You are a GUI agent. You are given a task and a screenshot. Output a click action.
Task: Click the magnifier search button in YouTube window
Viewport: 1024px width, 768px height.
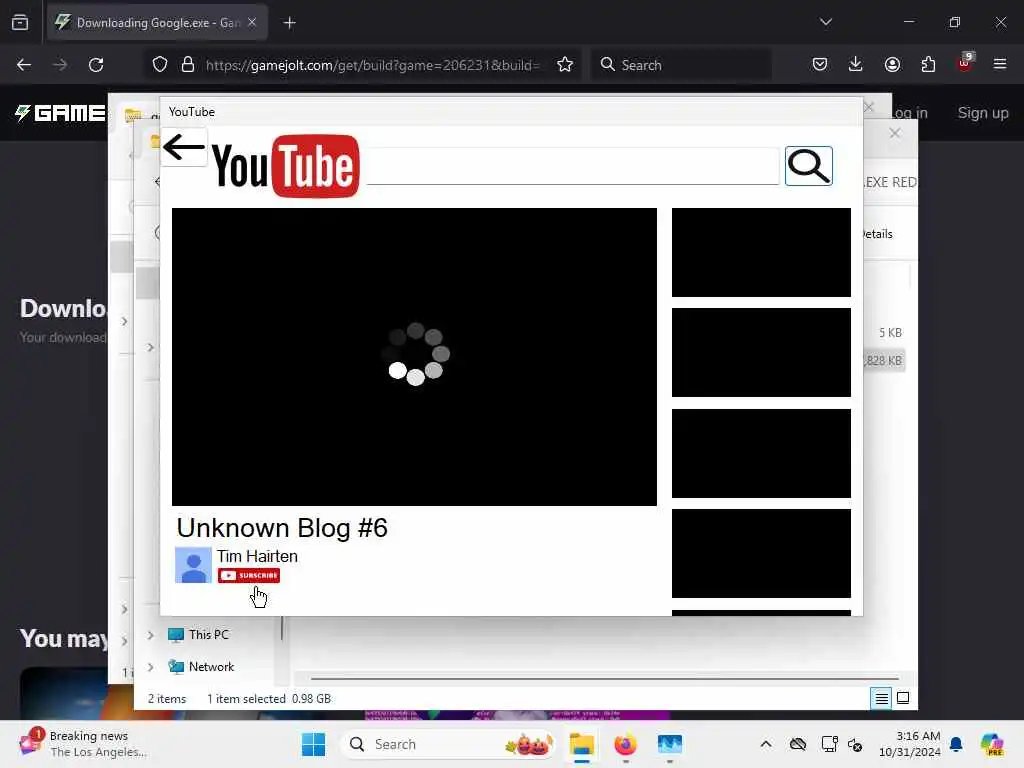click(x=808, y=166)
